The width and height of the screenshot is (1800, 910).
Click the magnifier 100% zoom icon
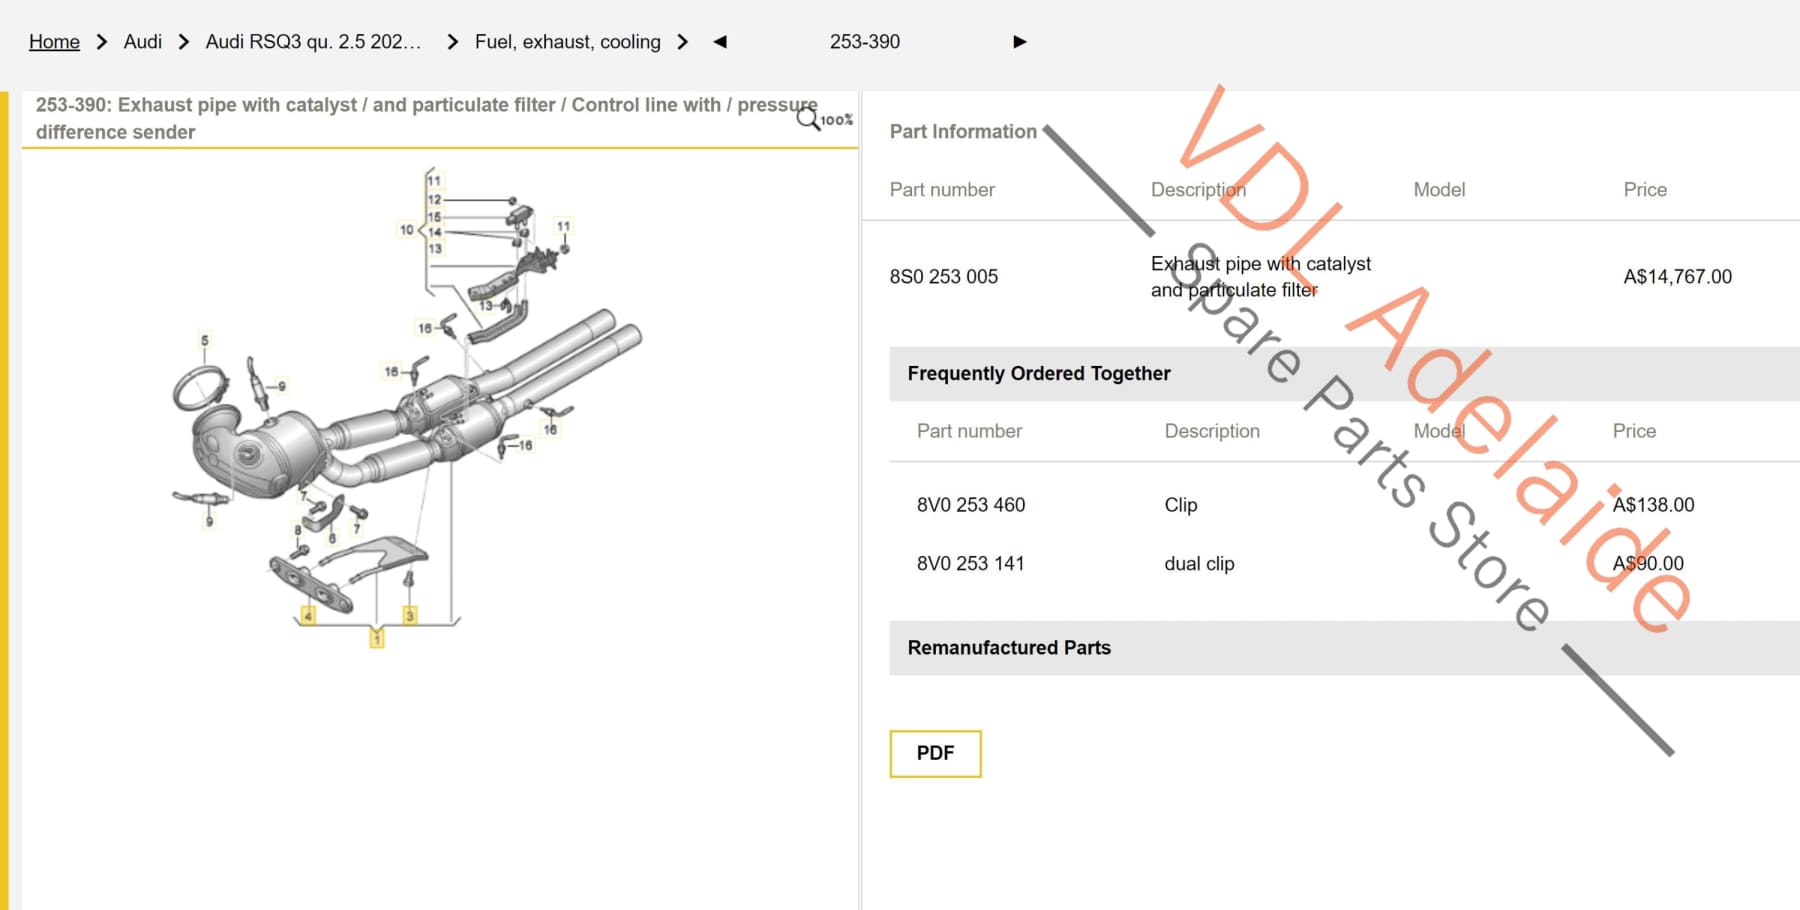click(824, 119)
